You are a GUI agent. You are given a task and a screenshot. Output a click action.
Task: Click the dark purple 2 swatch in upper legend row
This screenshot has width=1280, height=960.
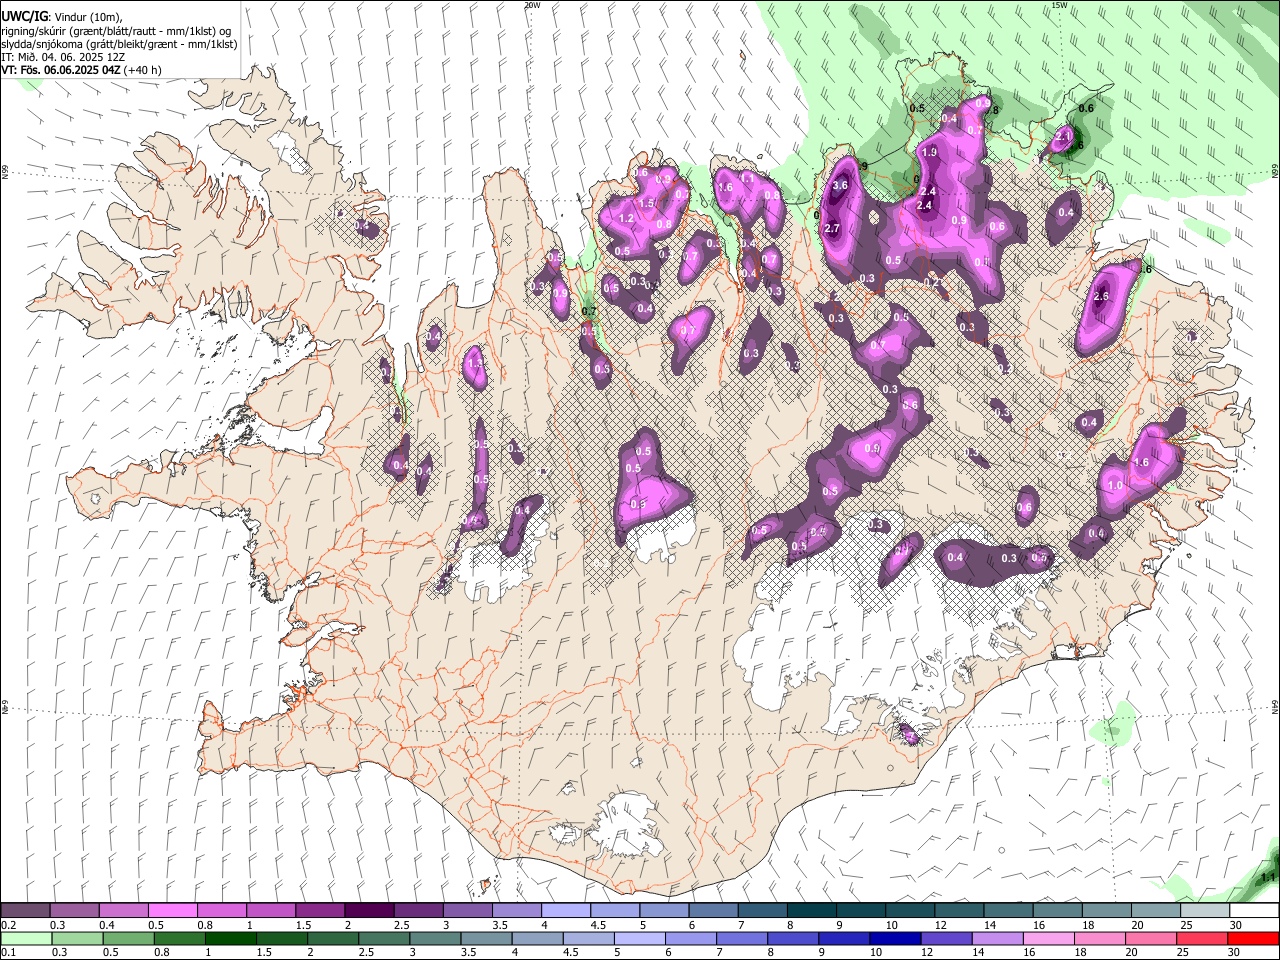(368, 910)
